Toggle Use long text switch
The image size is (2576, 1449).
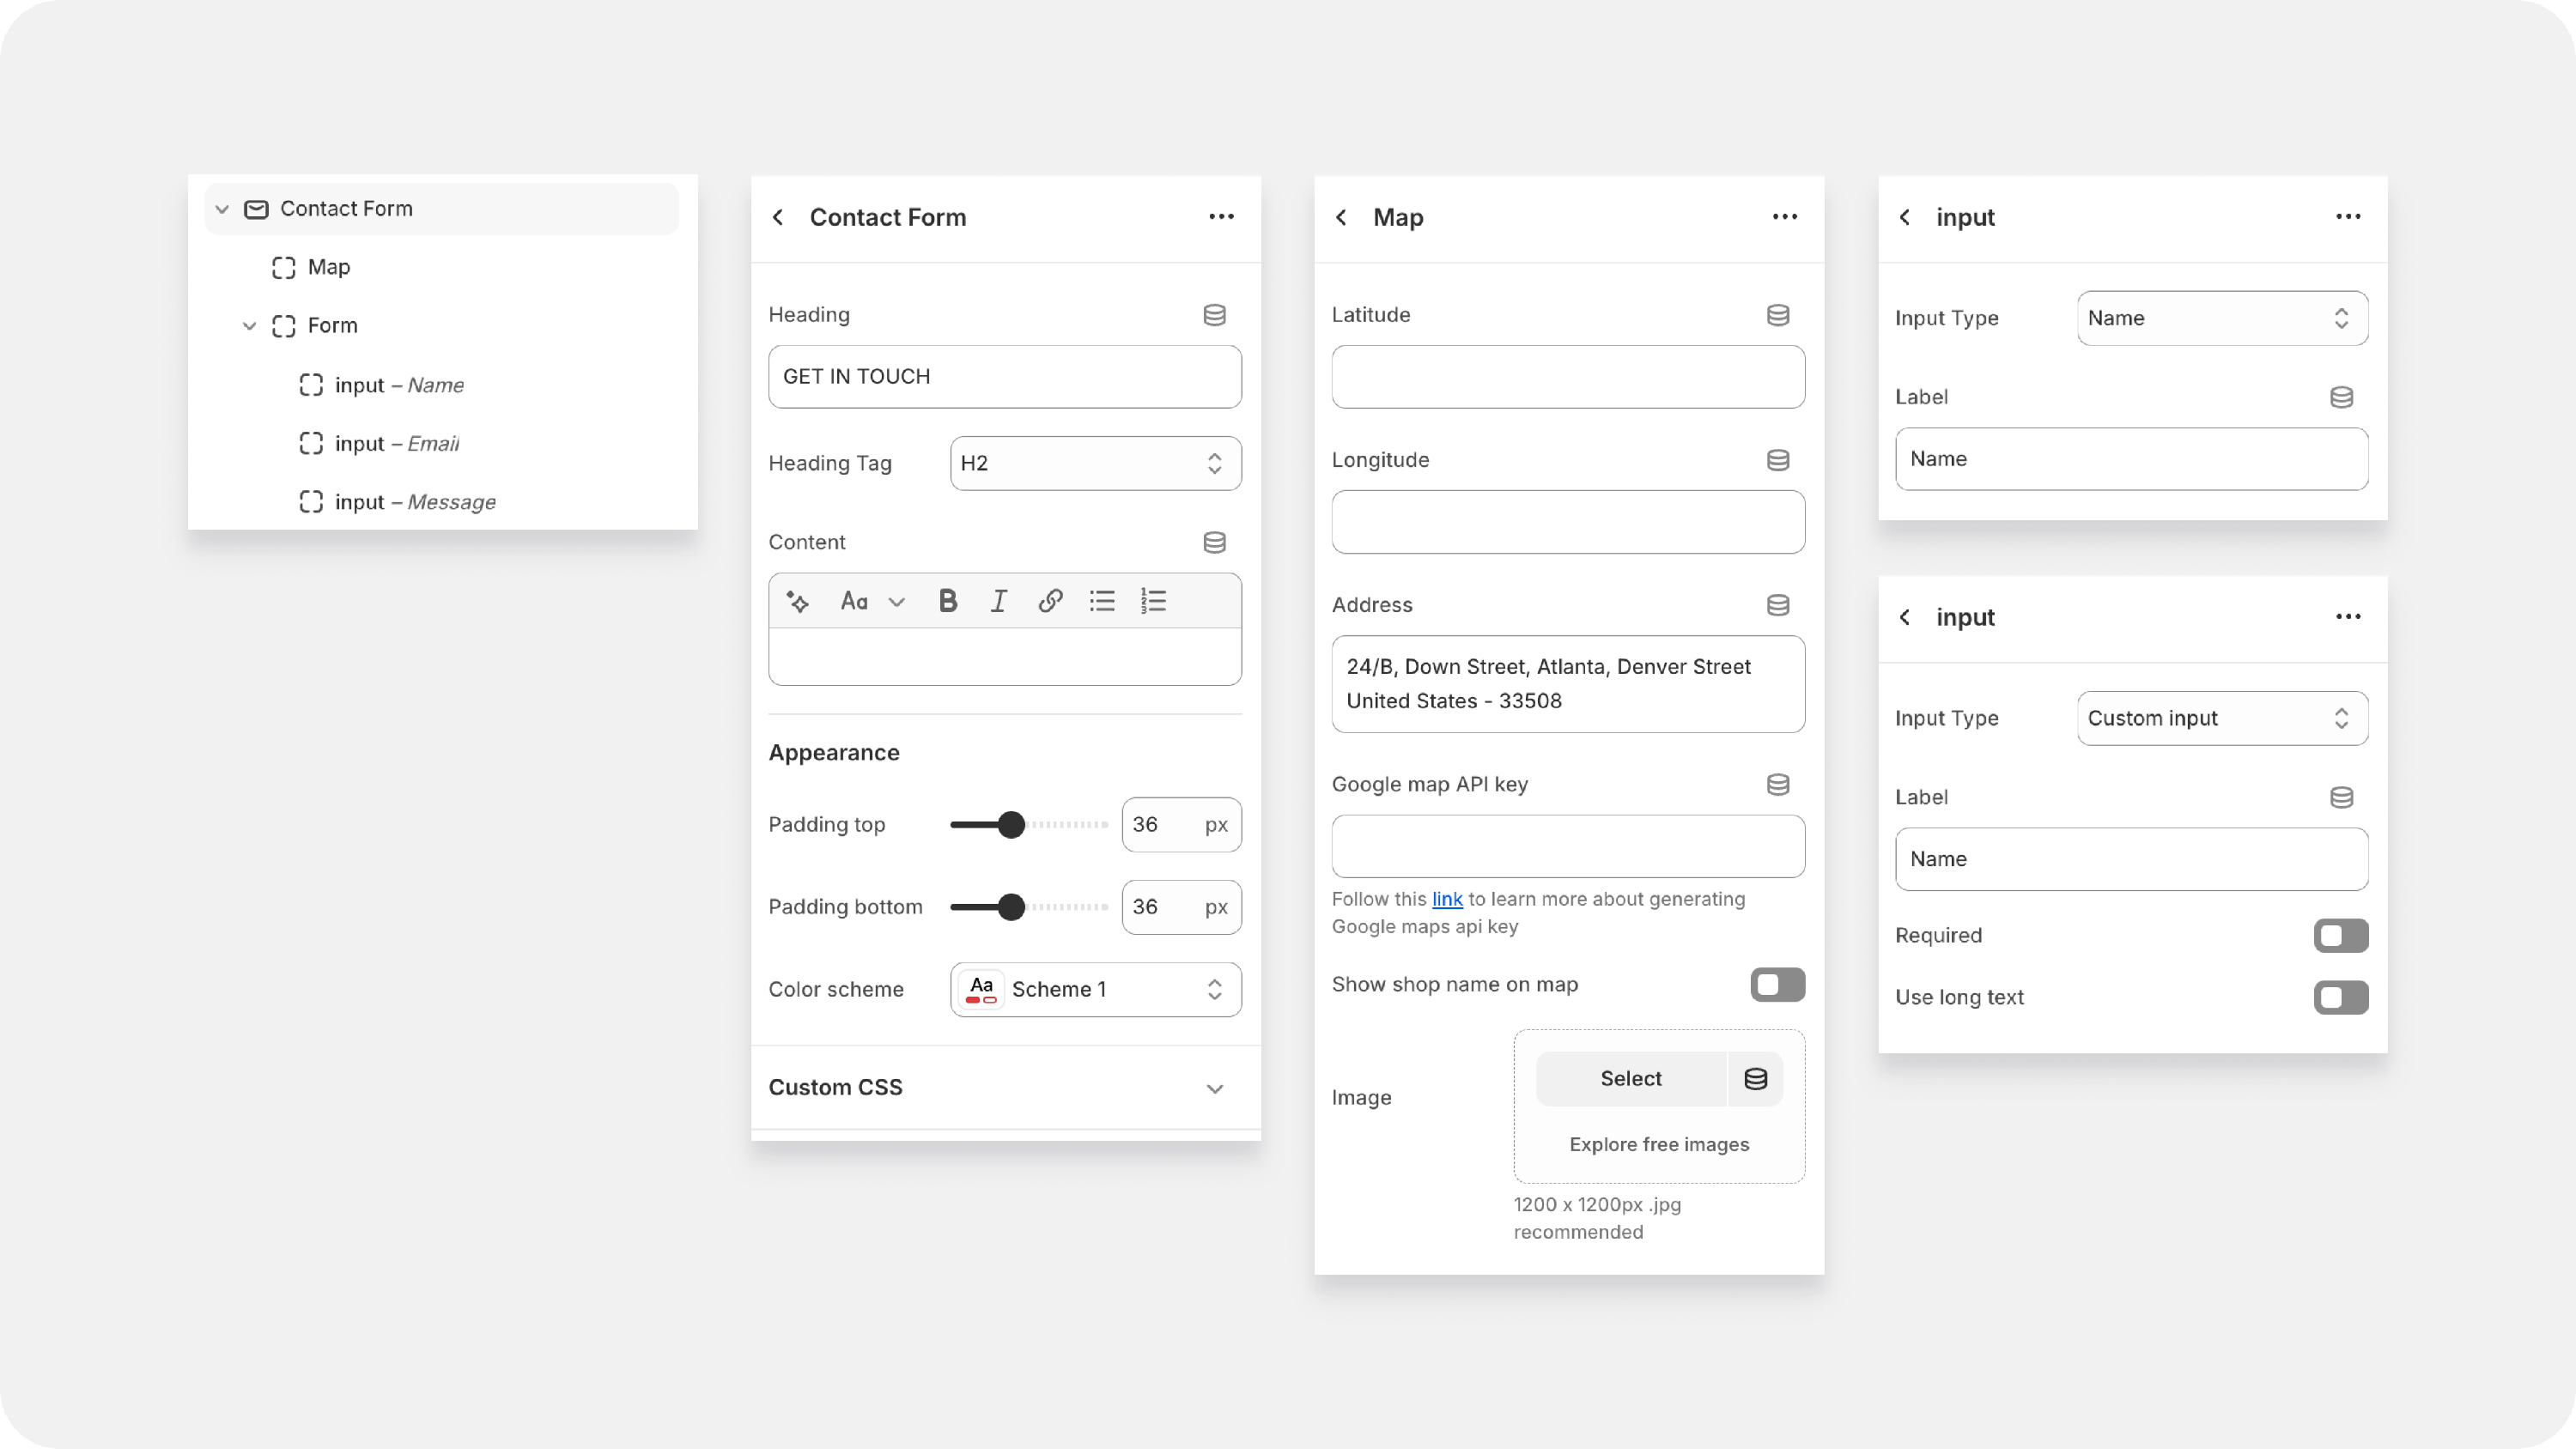(x=2341, y=997)
